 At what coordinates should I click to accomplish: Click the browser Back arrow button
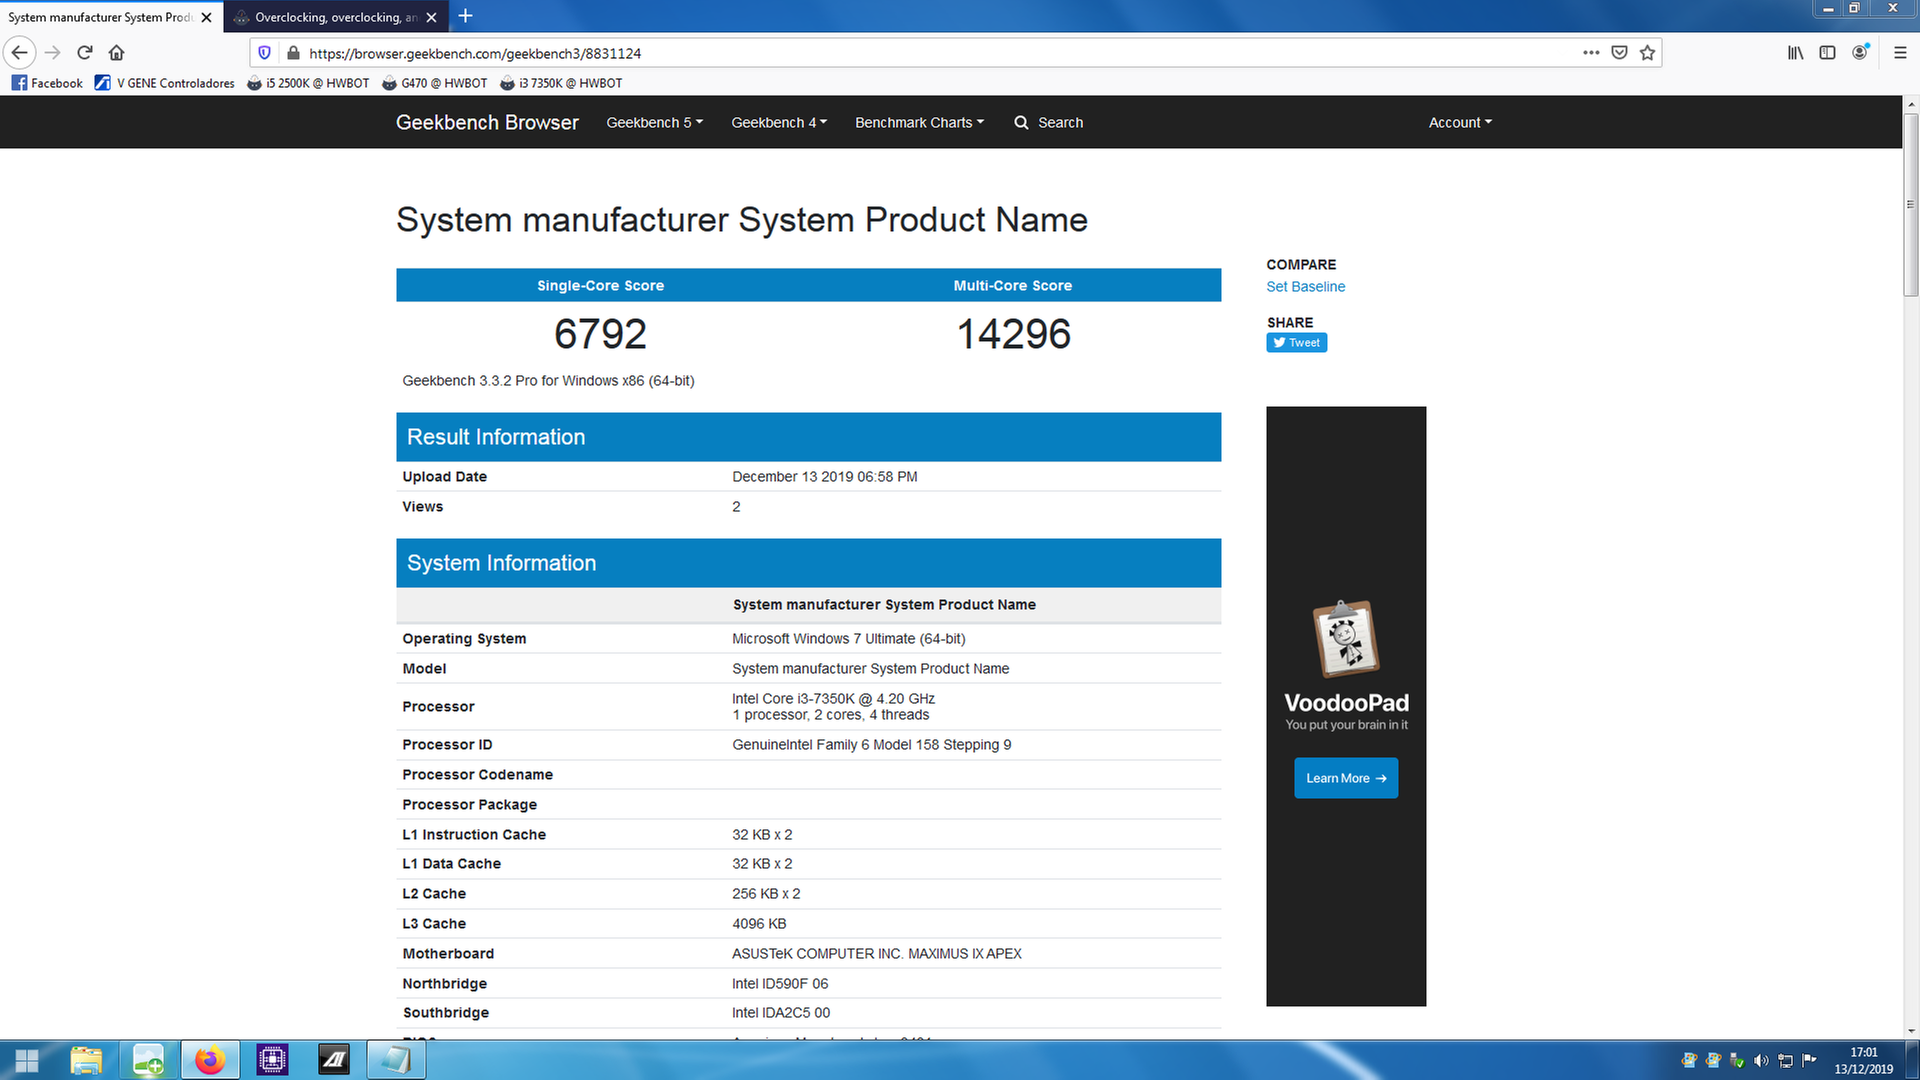coord(20,53)
